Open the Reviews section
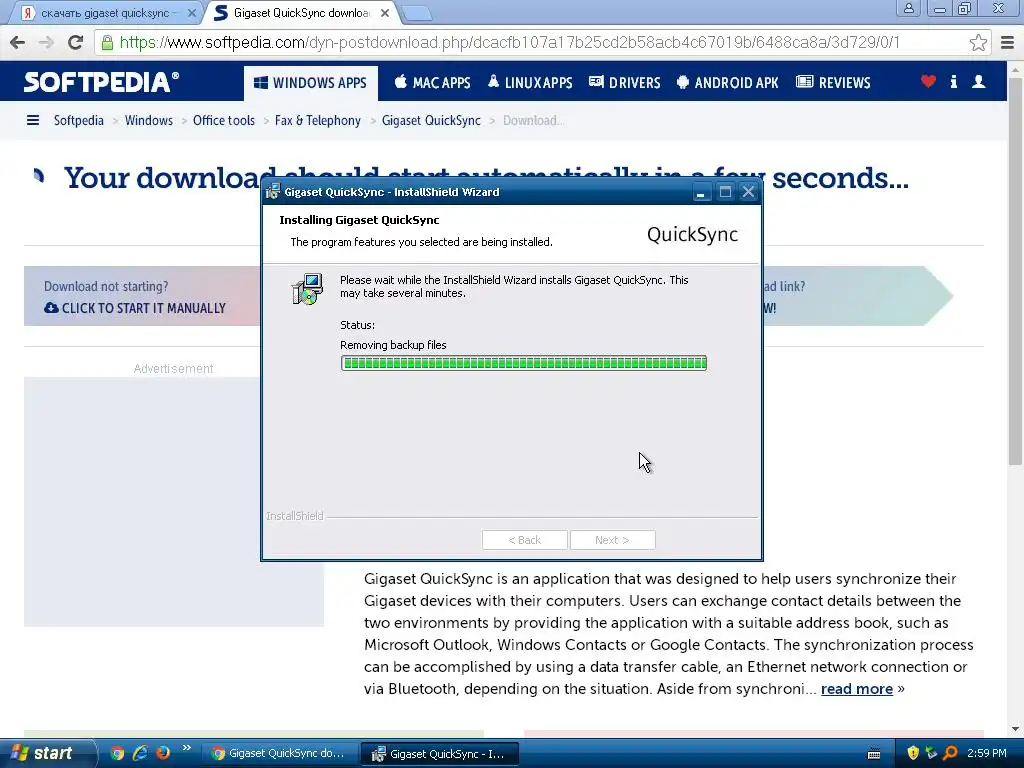Viewport: 1024px width, 768px height. [x=833, y=83]
